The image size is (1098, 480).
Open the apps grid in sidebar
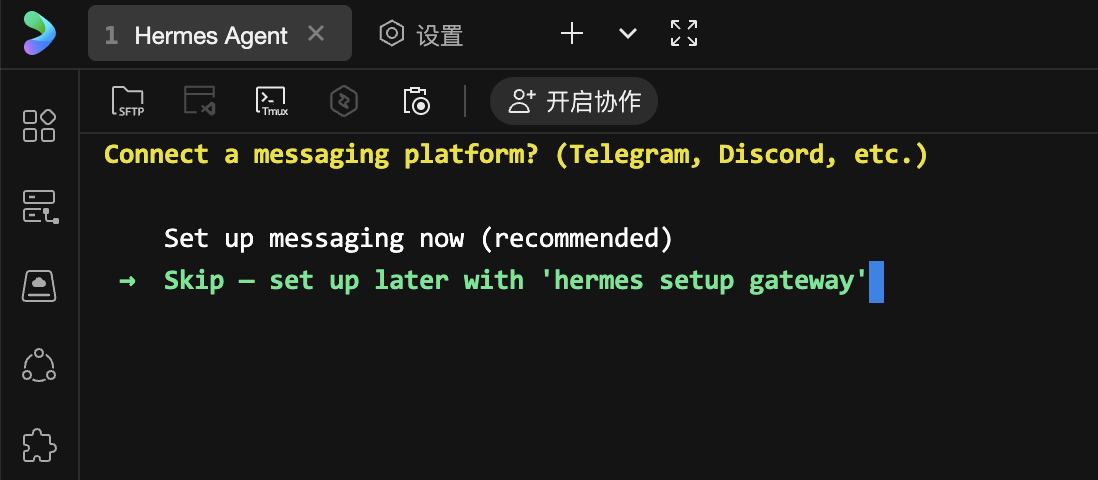(x=39, y=126)
